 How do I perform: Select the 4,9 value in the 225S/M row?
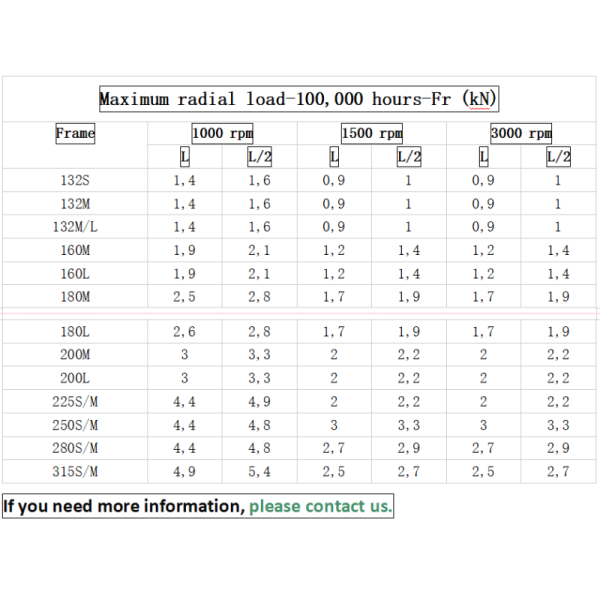259,401
